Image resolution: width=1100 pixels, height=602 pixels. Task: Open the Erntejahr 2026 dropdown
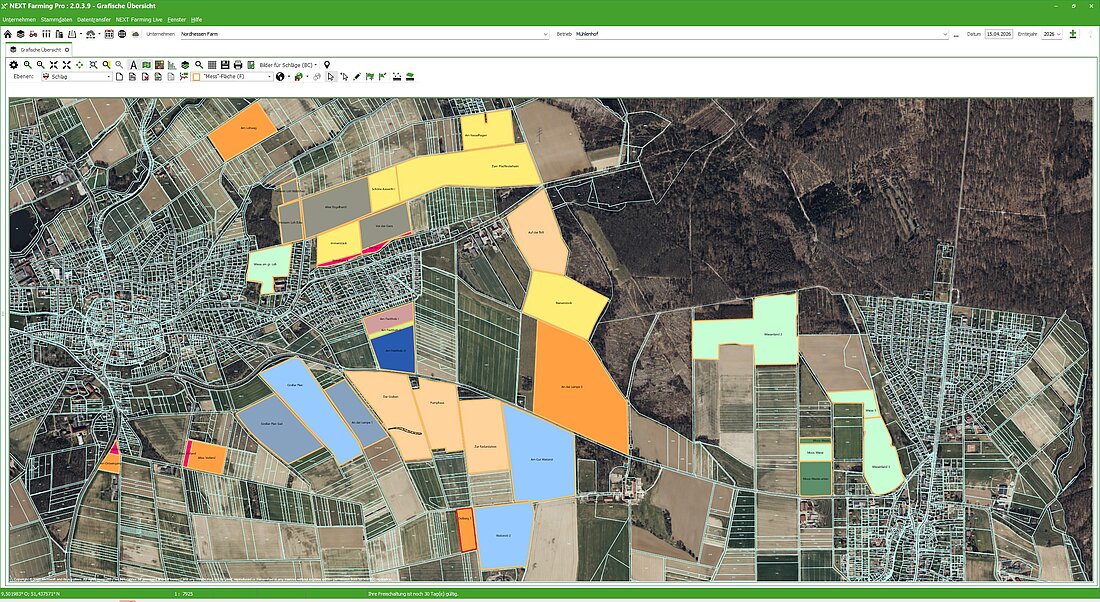[1051, 34]
